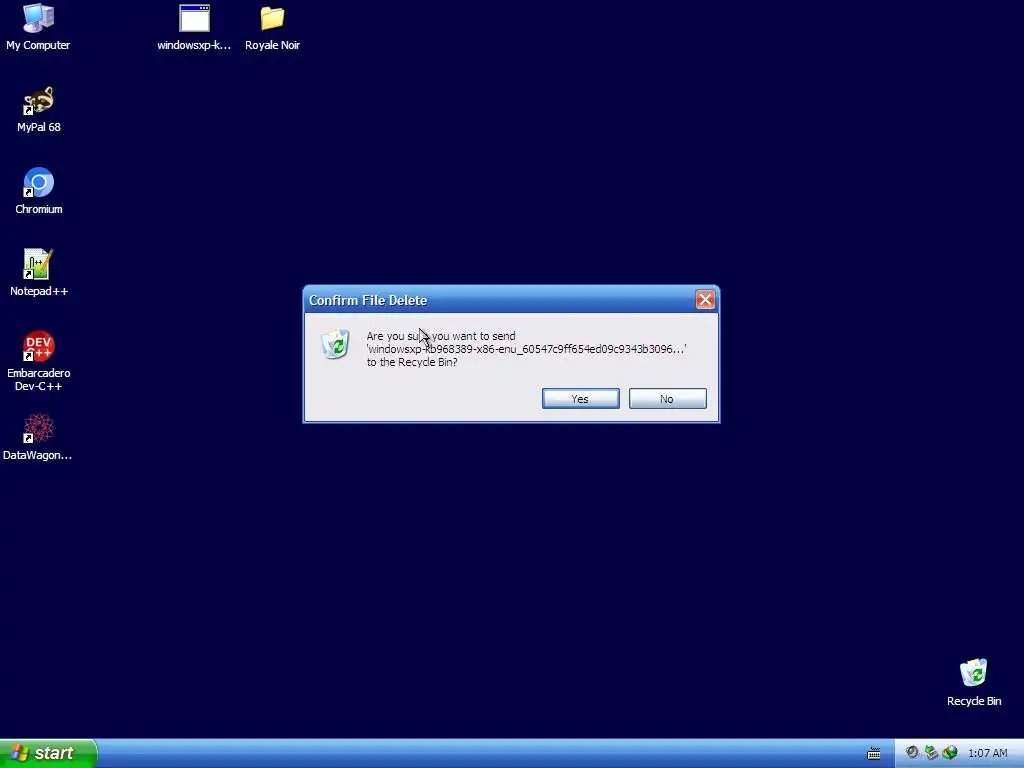Click the on-screen keyboard taskbar icon
Screen dimensions: 1024x768
click(x=874, y=754)
